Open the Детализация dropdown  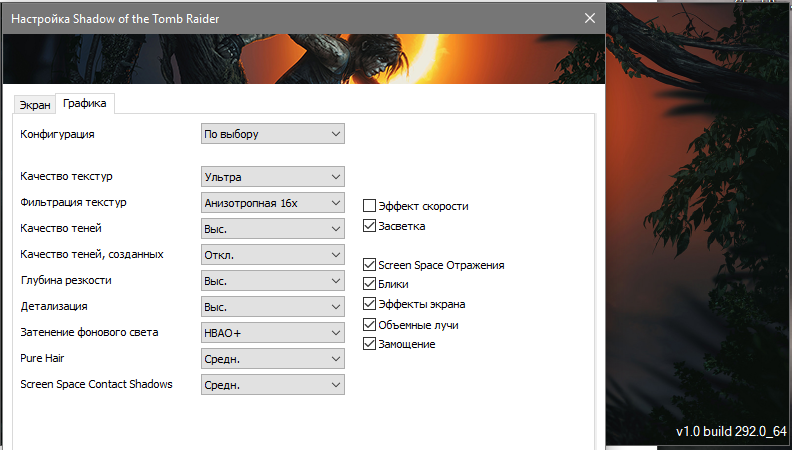pos(273,307)
